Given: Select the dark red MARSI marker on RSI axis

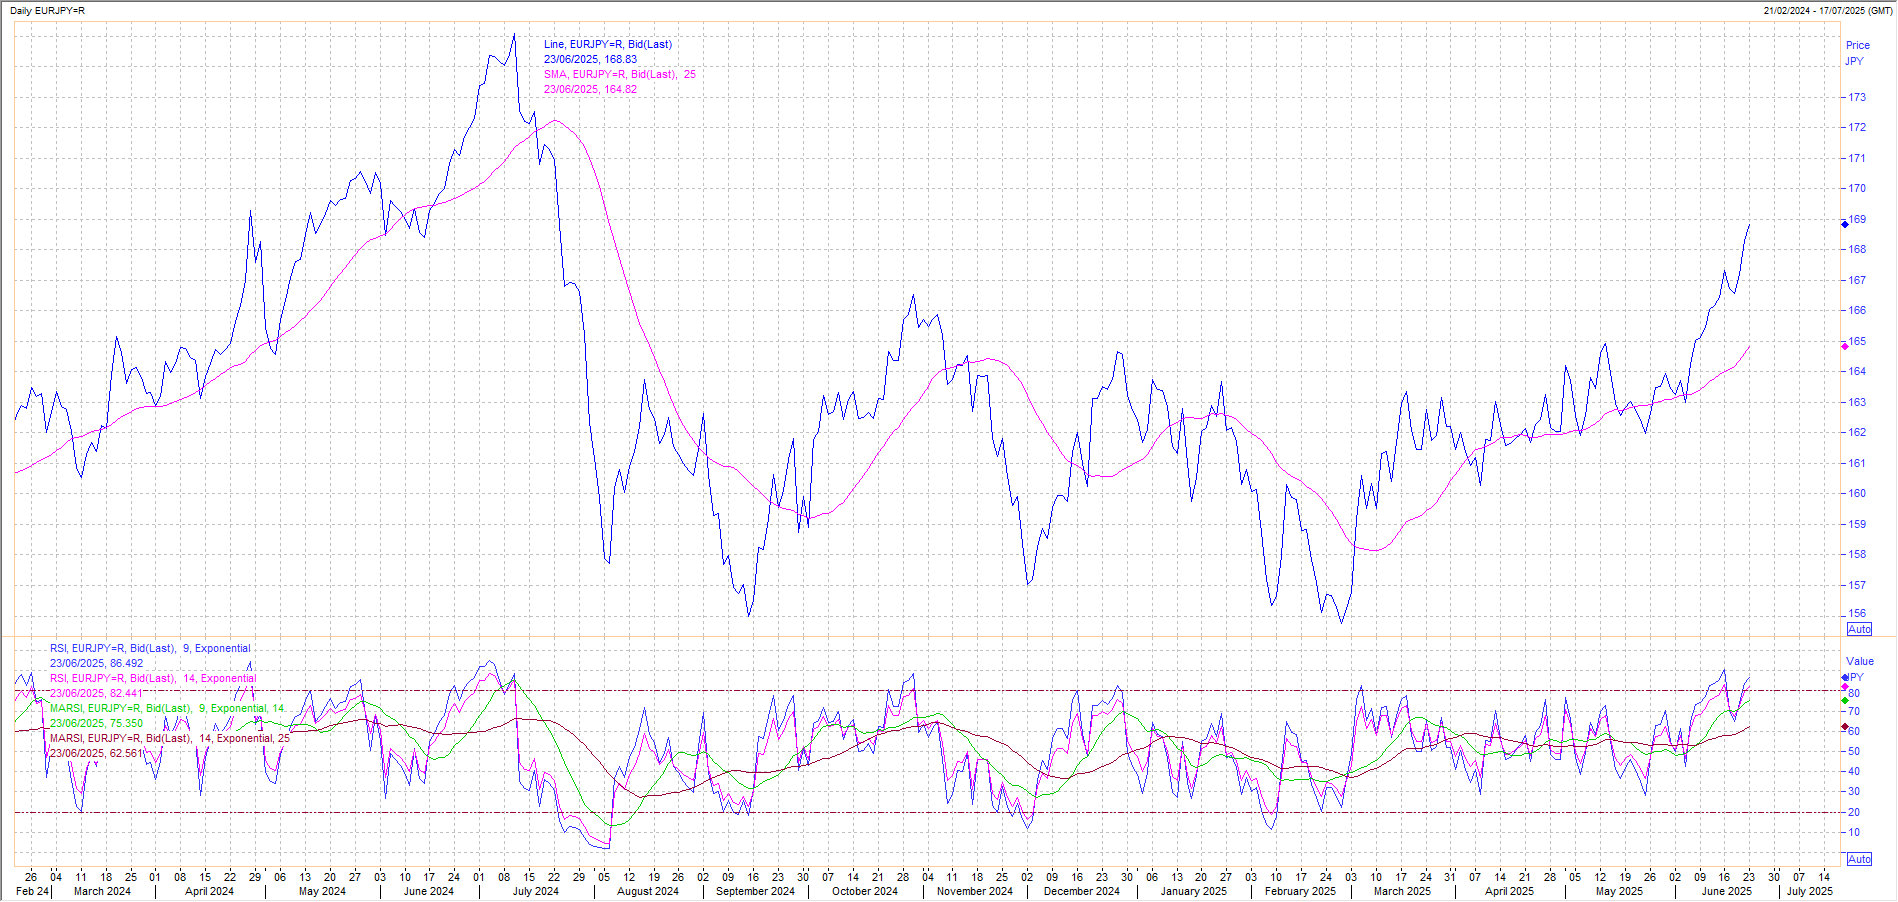Looking at the screenshot, I should coord(1845,727).
